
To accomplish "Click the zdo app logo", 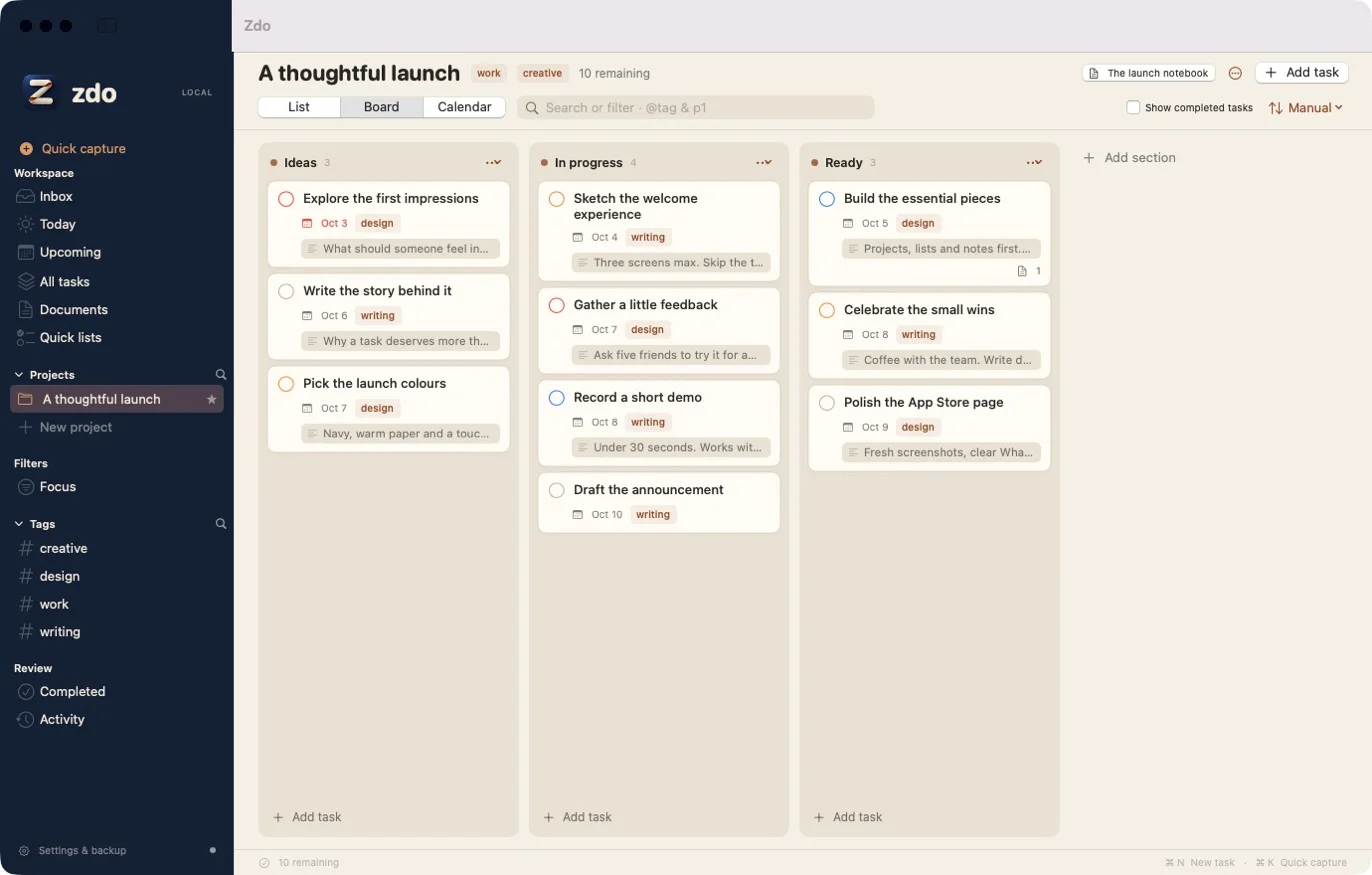I will (x=39, y=93).
